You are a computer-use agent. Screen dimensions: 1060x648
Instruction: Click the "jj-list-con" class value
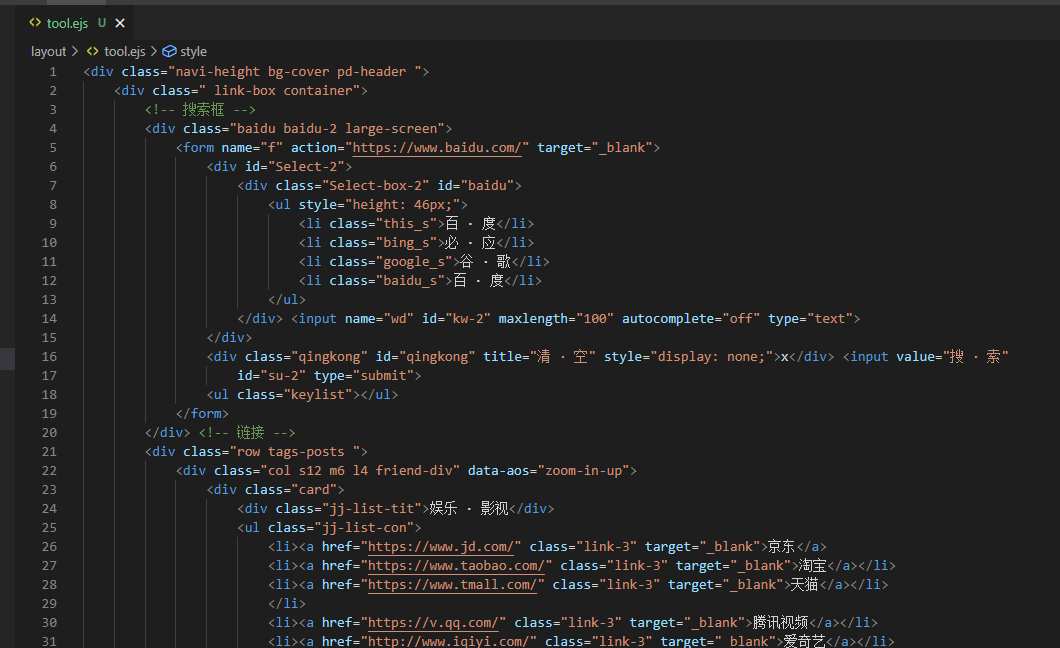coord(364,528)
